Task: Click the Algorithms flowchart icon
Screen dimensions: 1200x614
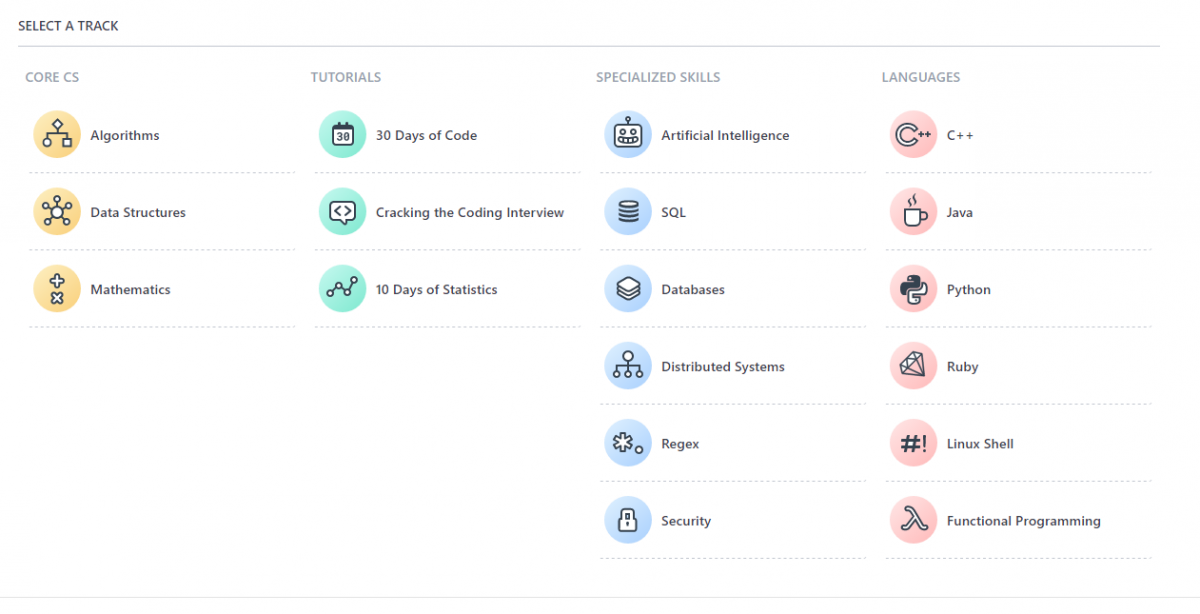Action: (57, 135)
